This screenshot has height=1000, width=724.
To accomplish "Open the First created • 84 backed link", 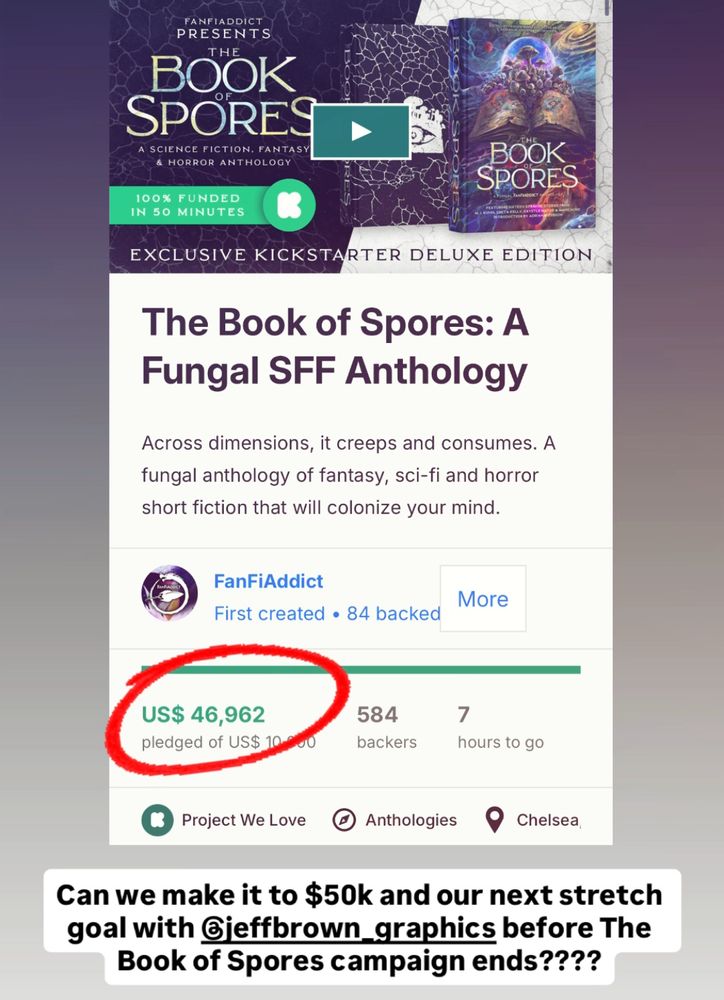I will 327,614.
